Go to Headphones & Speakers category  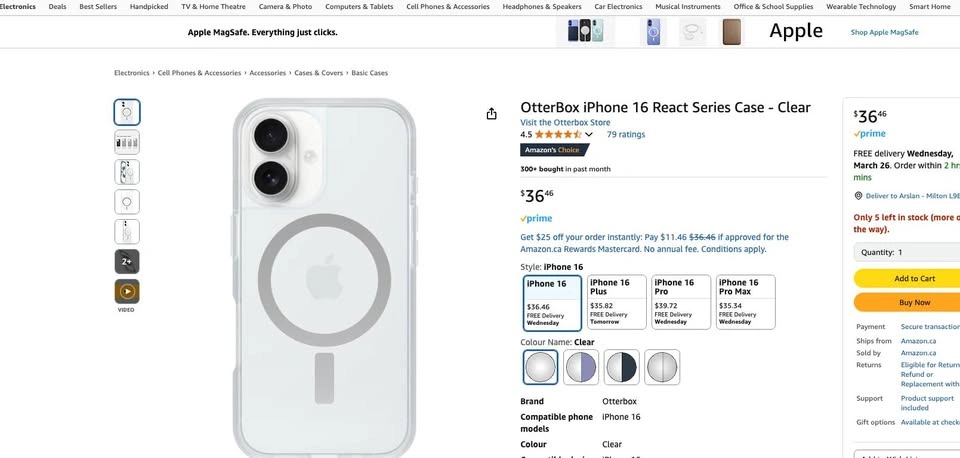[x=542, y=6]
